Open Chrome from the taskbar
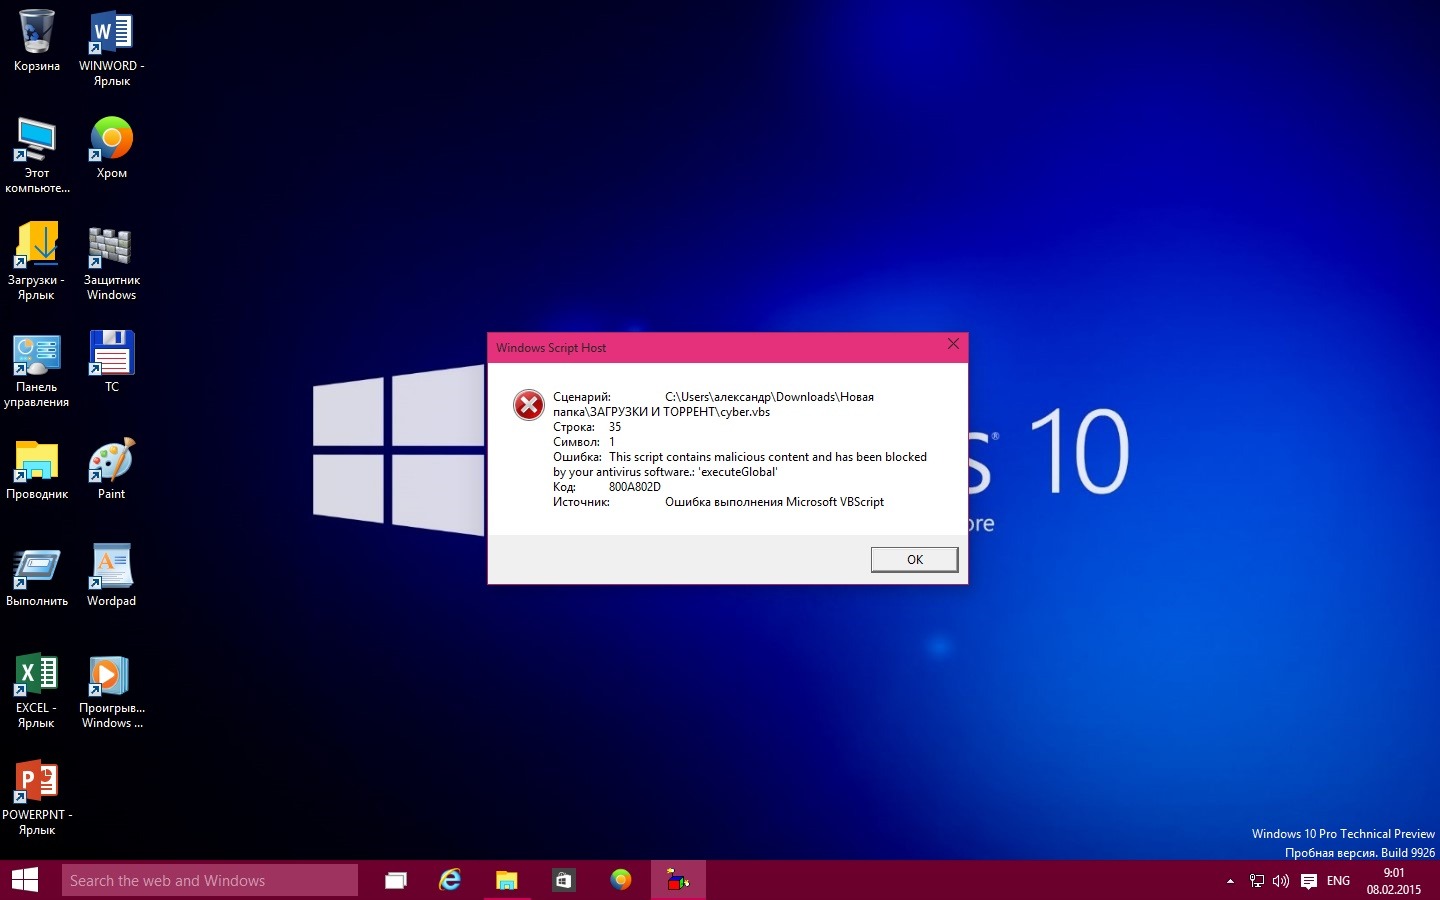The height and width of the screenshot is (900, 1440). tap(621, 880)
